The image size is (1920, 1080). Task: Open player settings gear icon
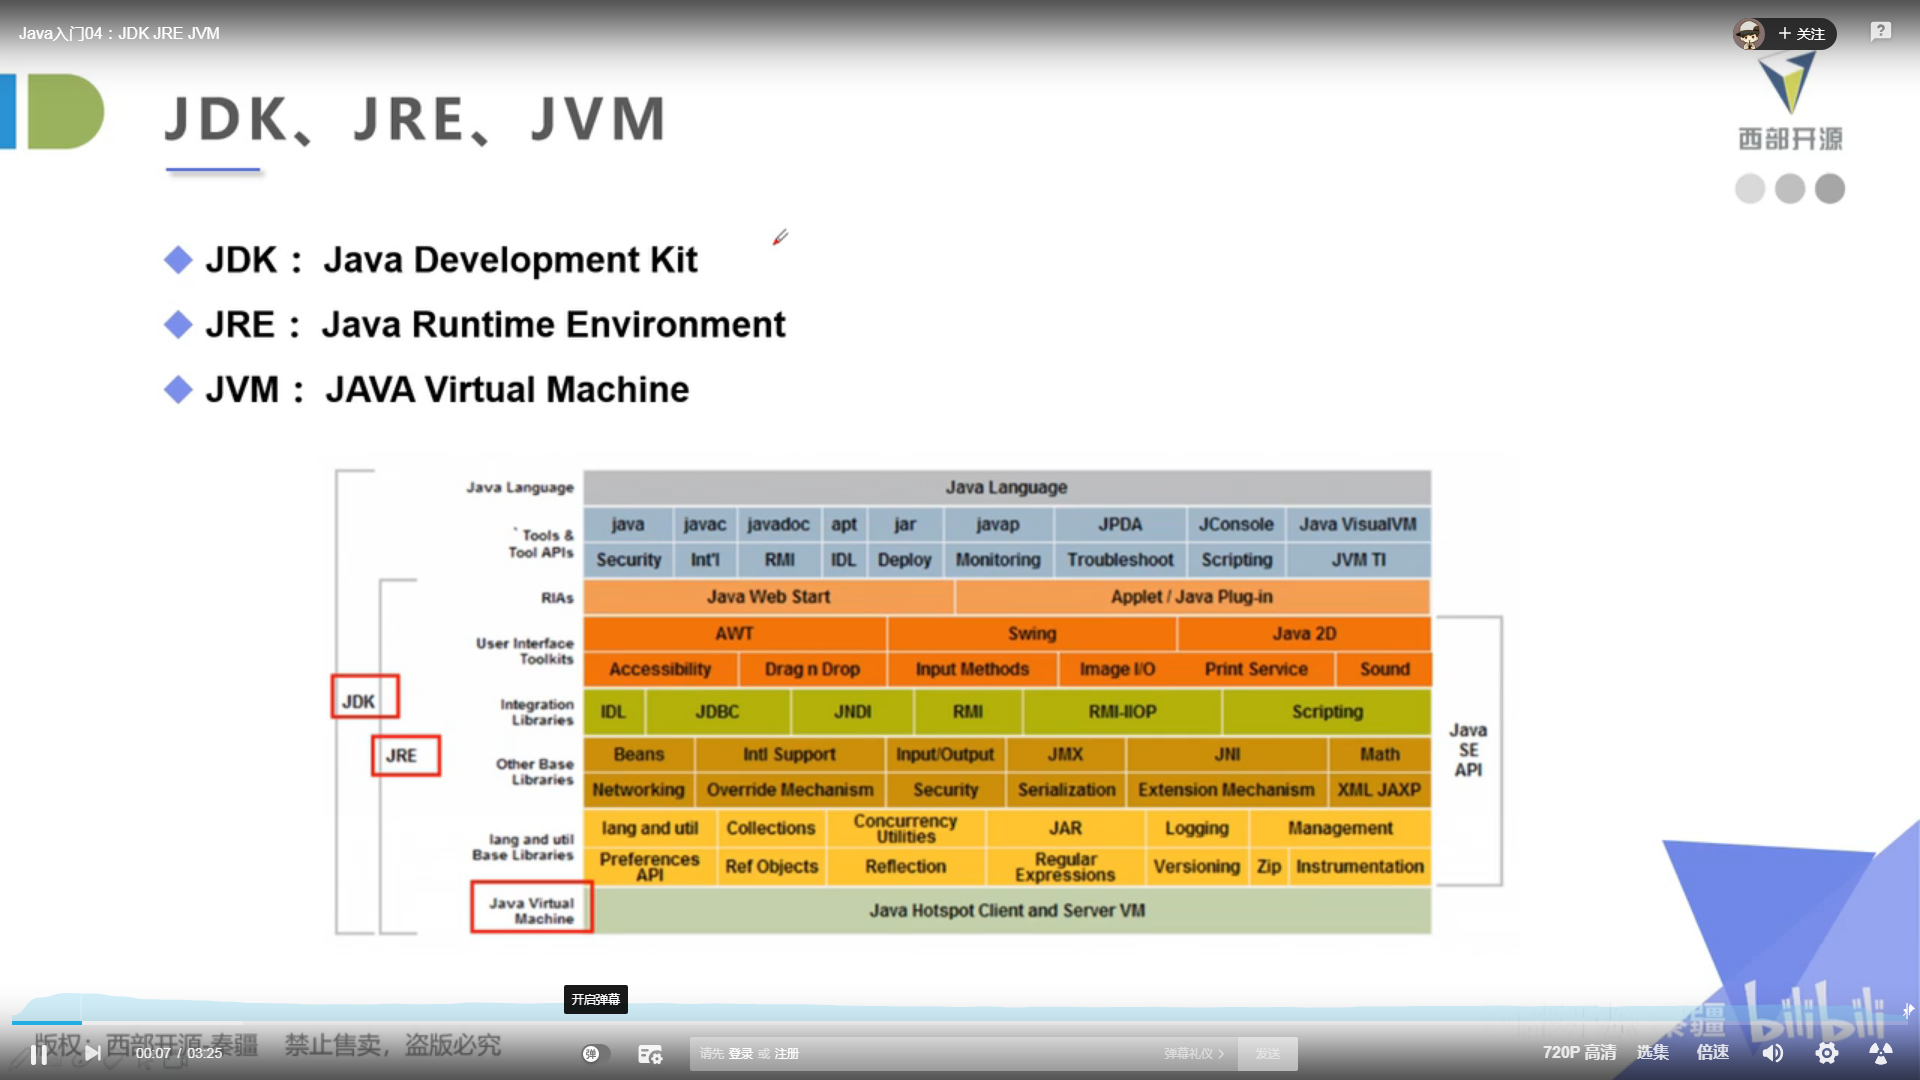(1826, 1053)
